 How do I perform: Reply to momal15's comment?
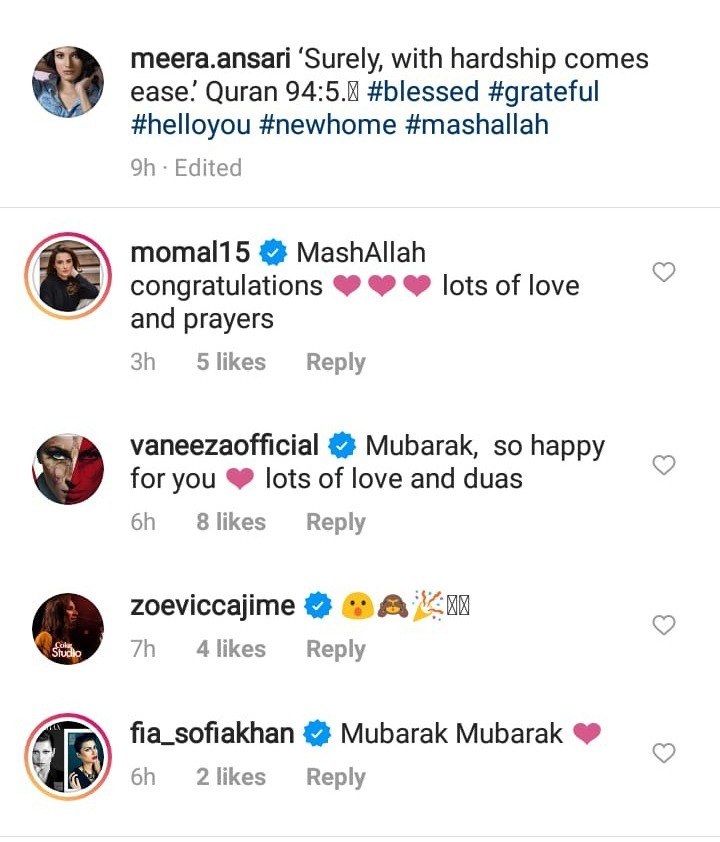click(335, 362)
